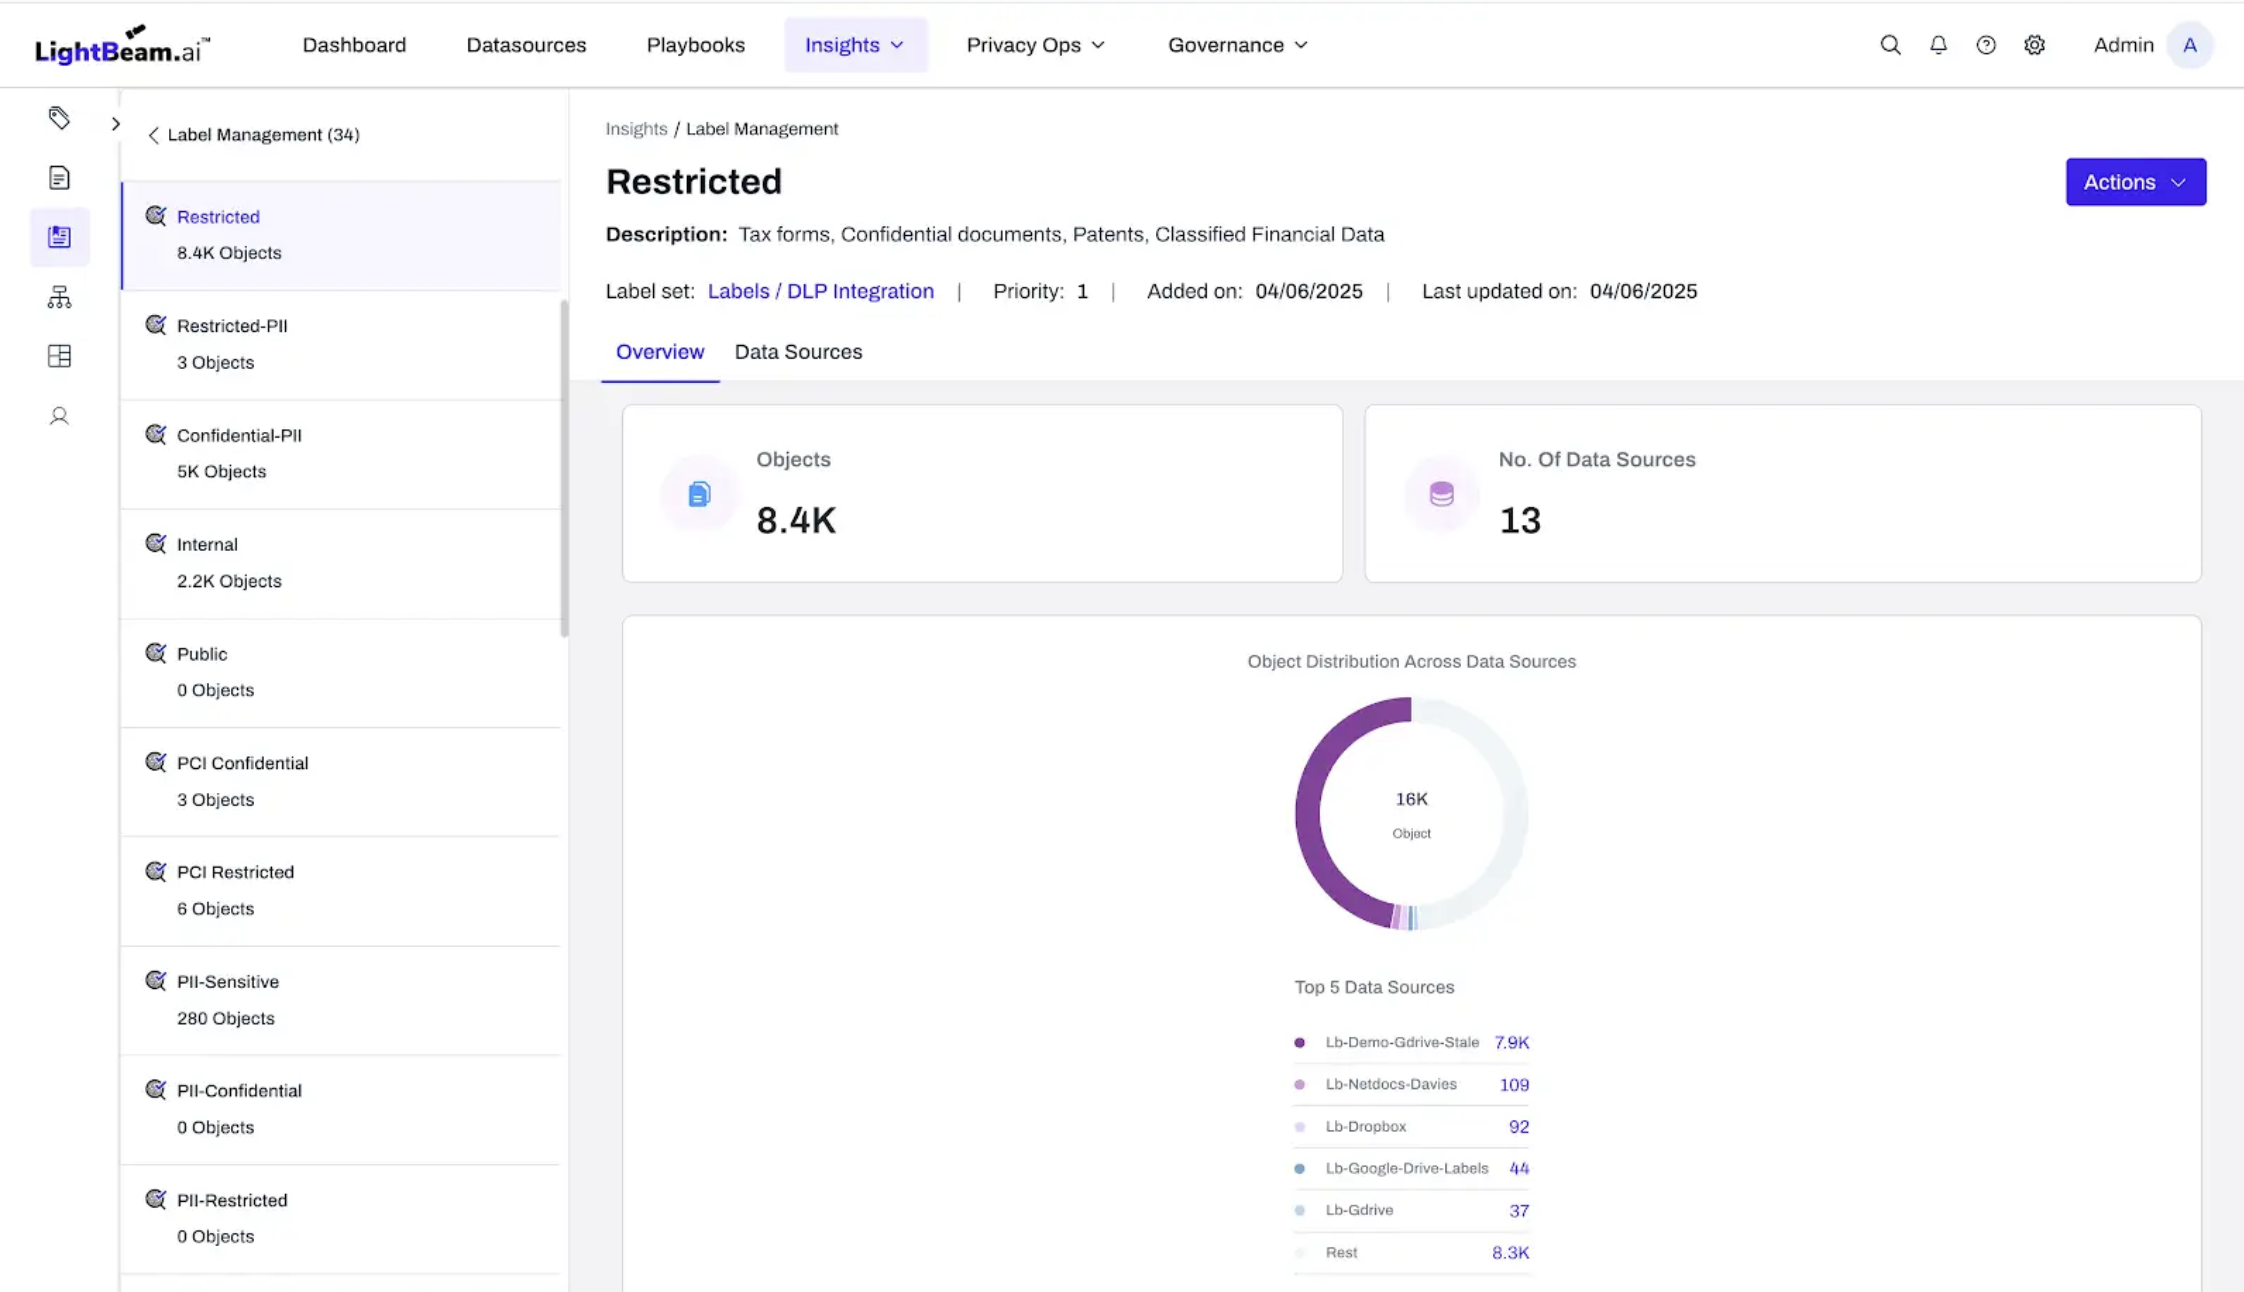Open the notifications bell
2244x1292 pixels.
pos(1938,45)
